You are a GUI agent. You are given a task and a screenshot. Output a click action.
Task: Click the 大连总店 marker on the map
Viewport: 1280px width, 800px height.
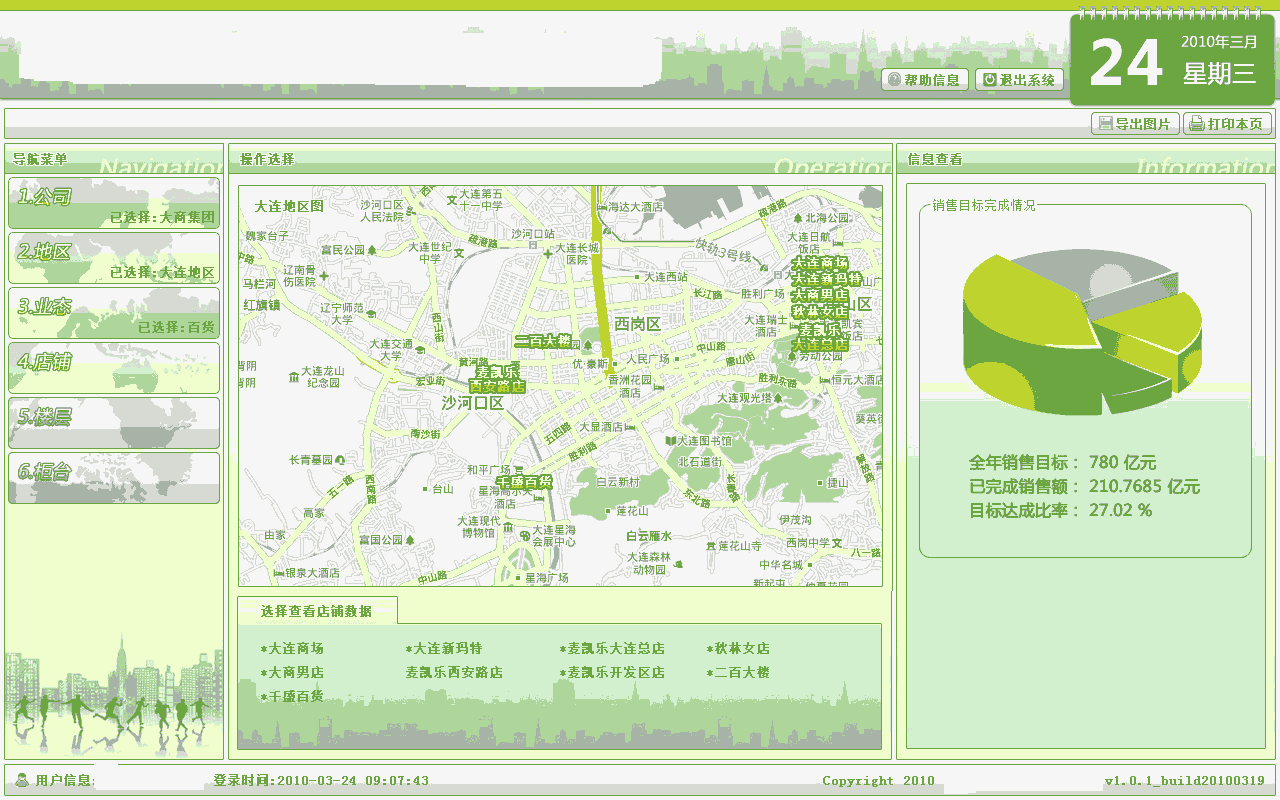(x=820, y=345)
